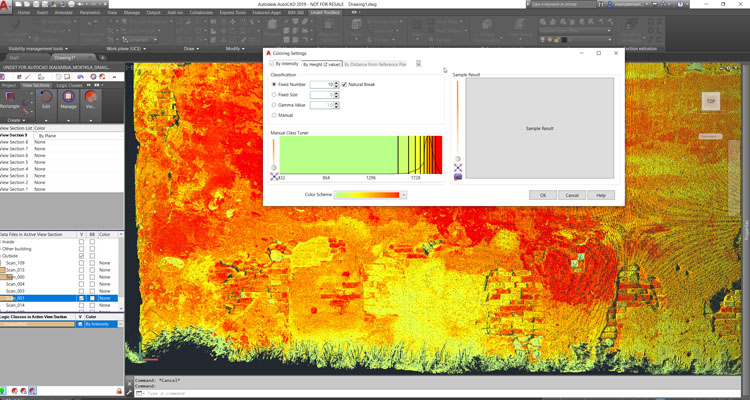Click the customization icon left of command line
The width and height of the screenshot is (750, 400).
(x=129, y=393)
